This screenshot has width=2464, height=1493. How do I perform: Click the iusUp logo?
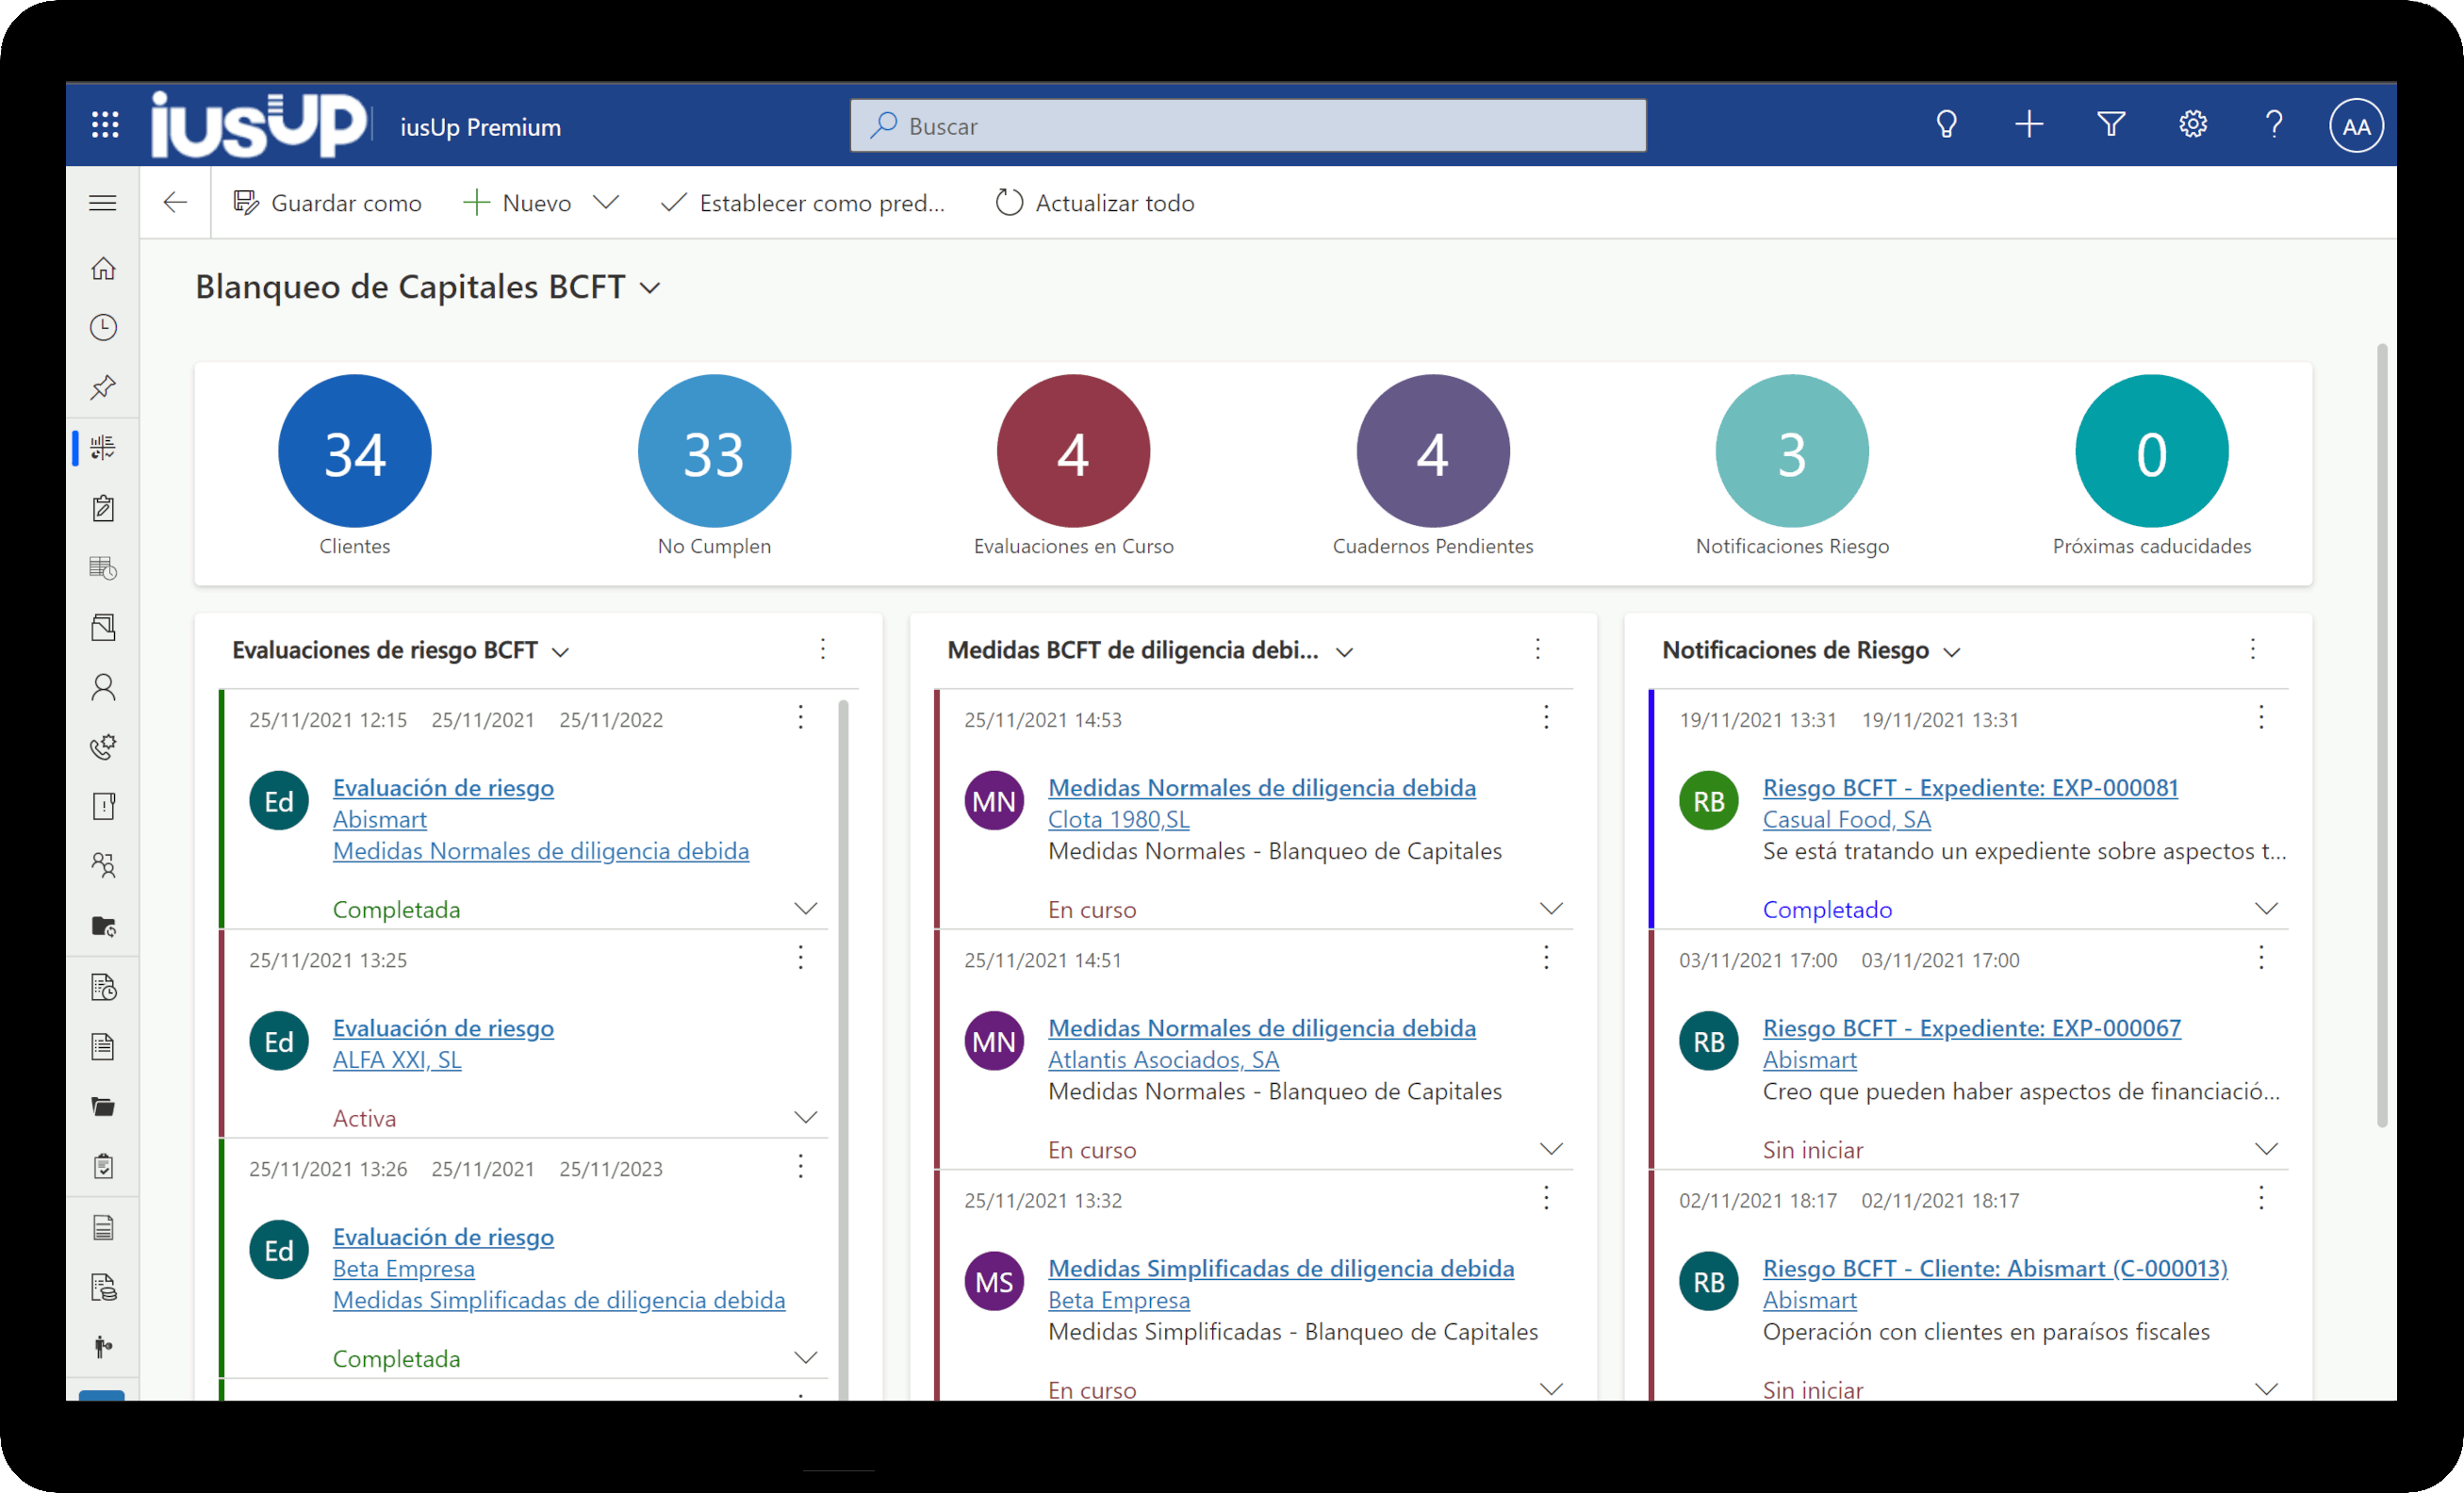tap(259, 125)
